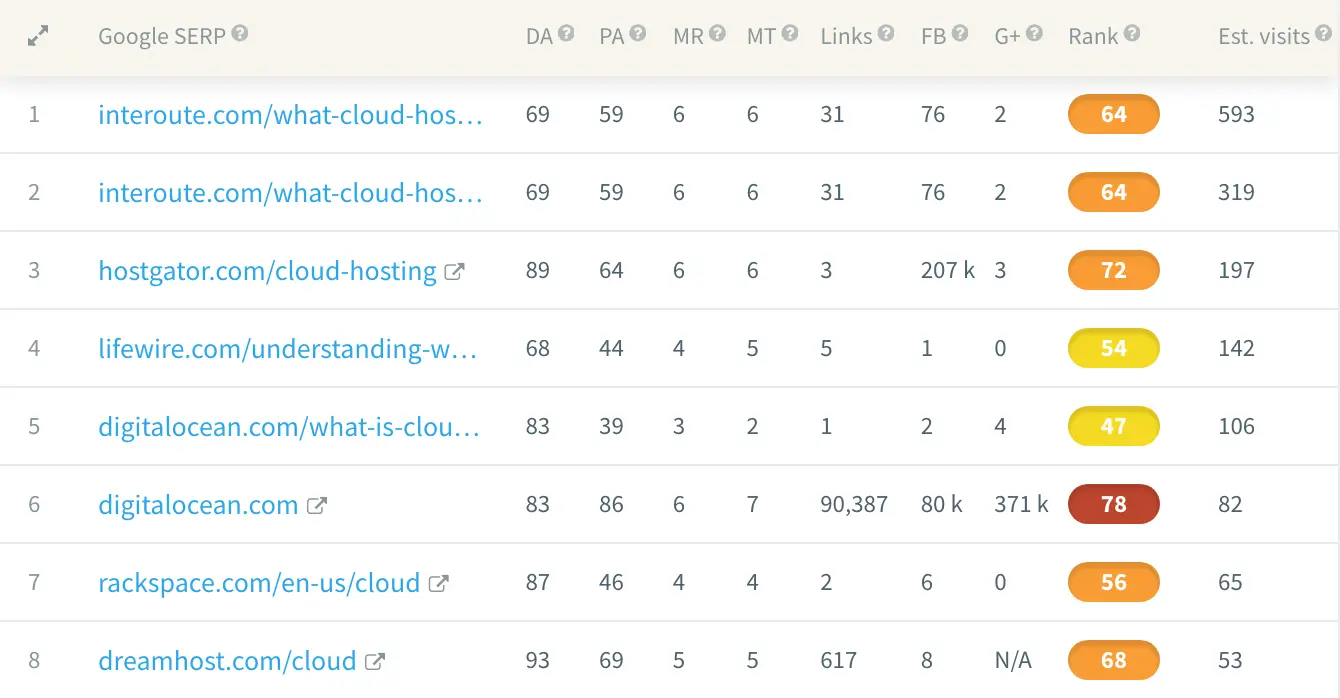This screenshot has width=1340, height=698.
Task: Click the G+ column help icon
Action: [x=1035, y=33]
